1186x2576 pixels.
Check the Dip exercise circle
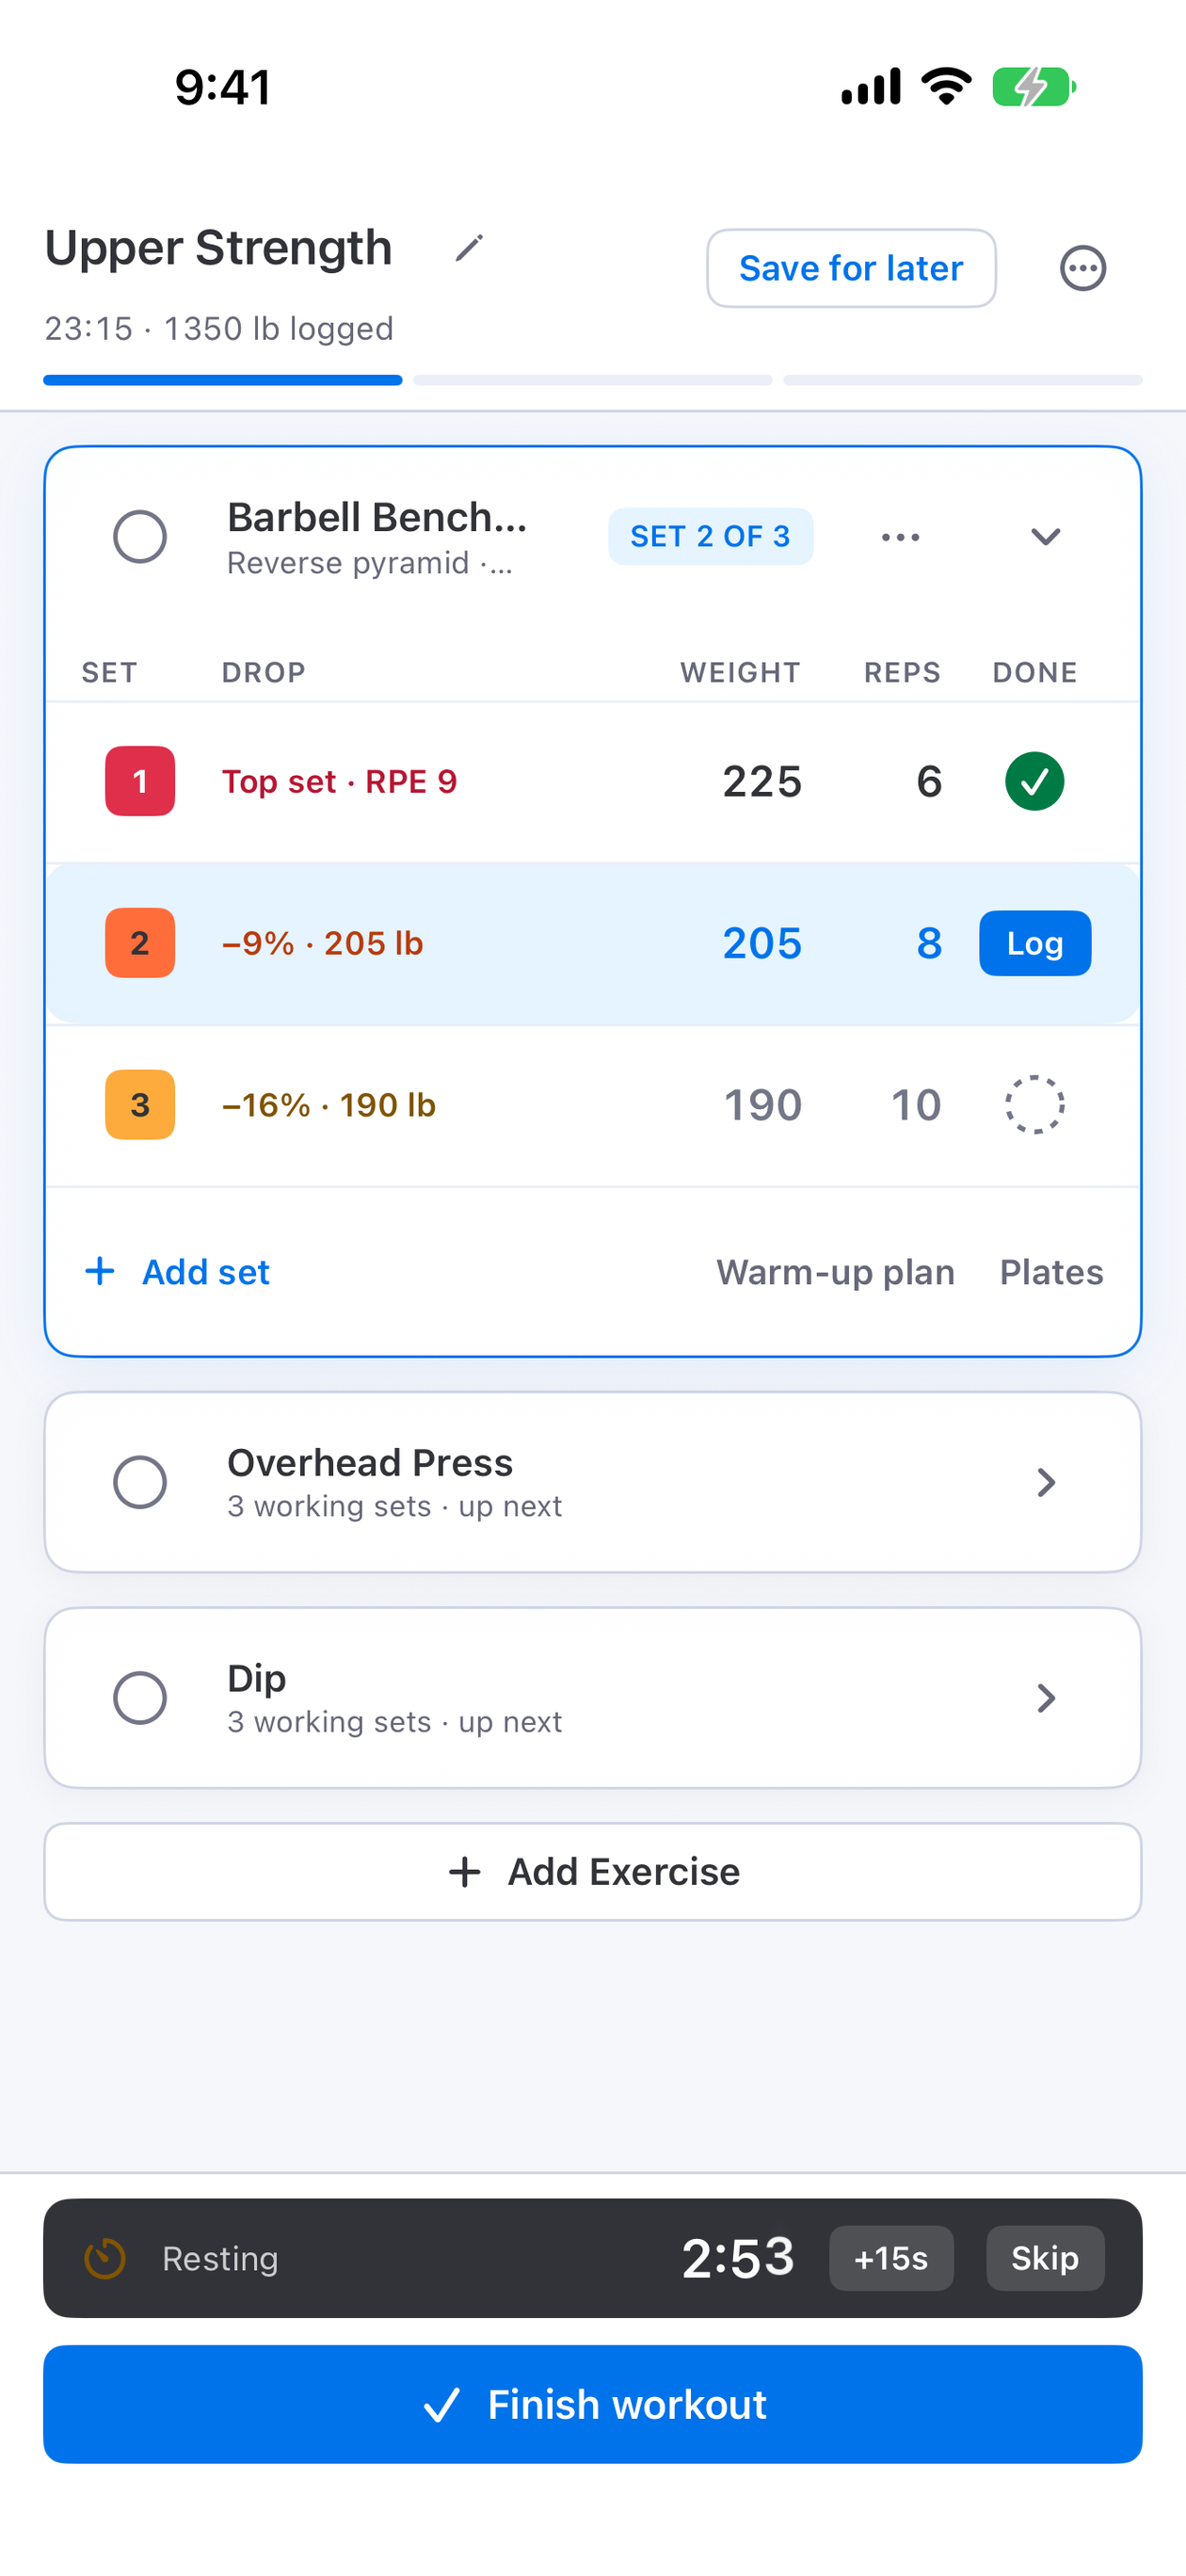[140, 1698]
